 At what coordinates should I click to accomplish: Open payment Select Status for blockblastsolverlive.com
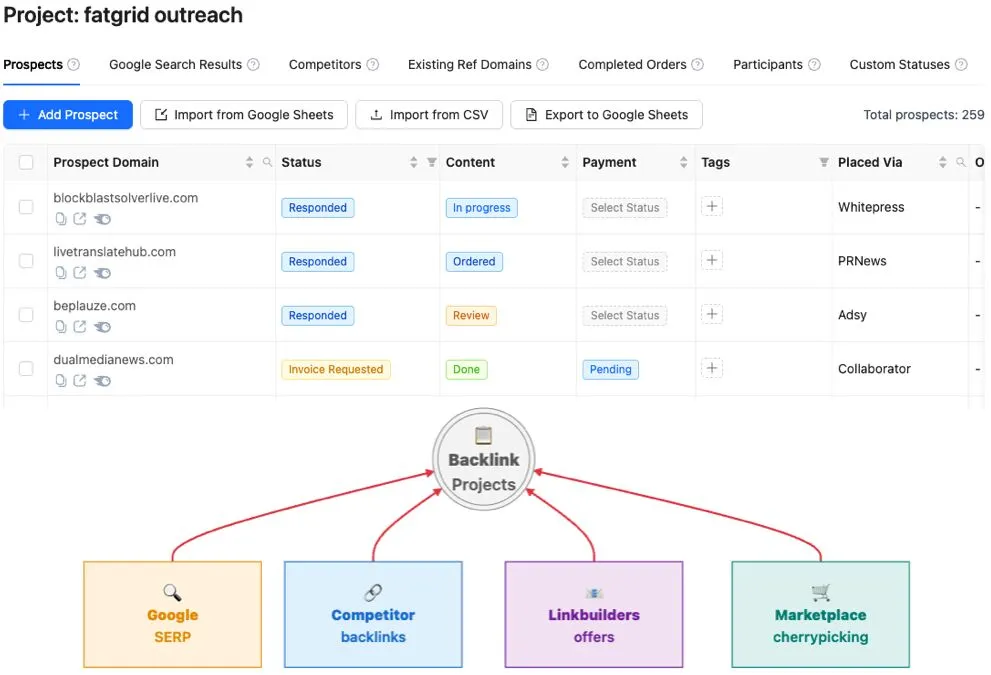click(x=625, y=208)
